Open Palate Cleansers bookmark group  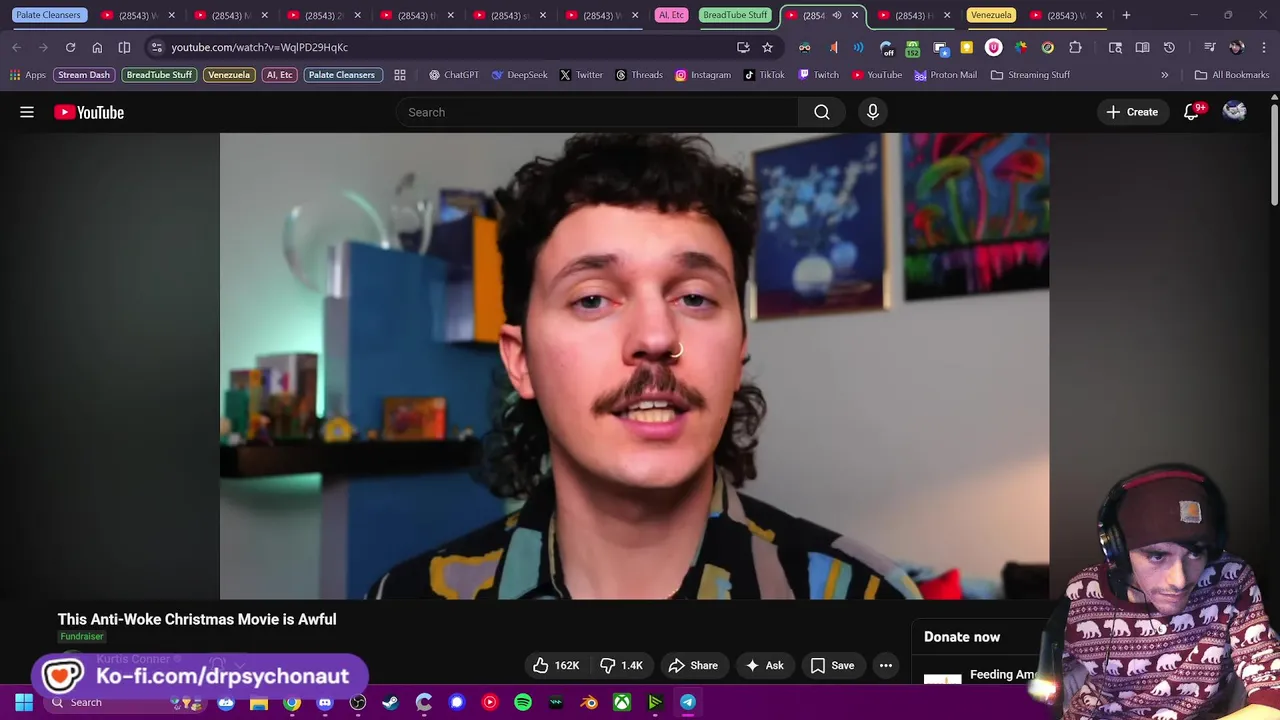342,75
